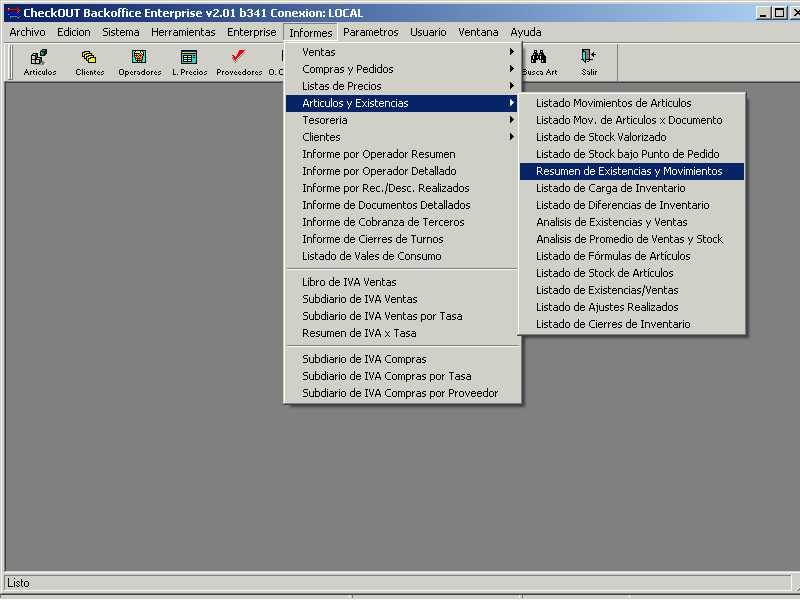This screenshot has width=800, height=600.
Task: Open Informe de Cobranza de Terceros
Action: pos(401,222)
